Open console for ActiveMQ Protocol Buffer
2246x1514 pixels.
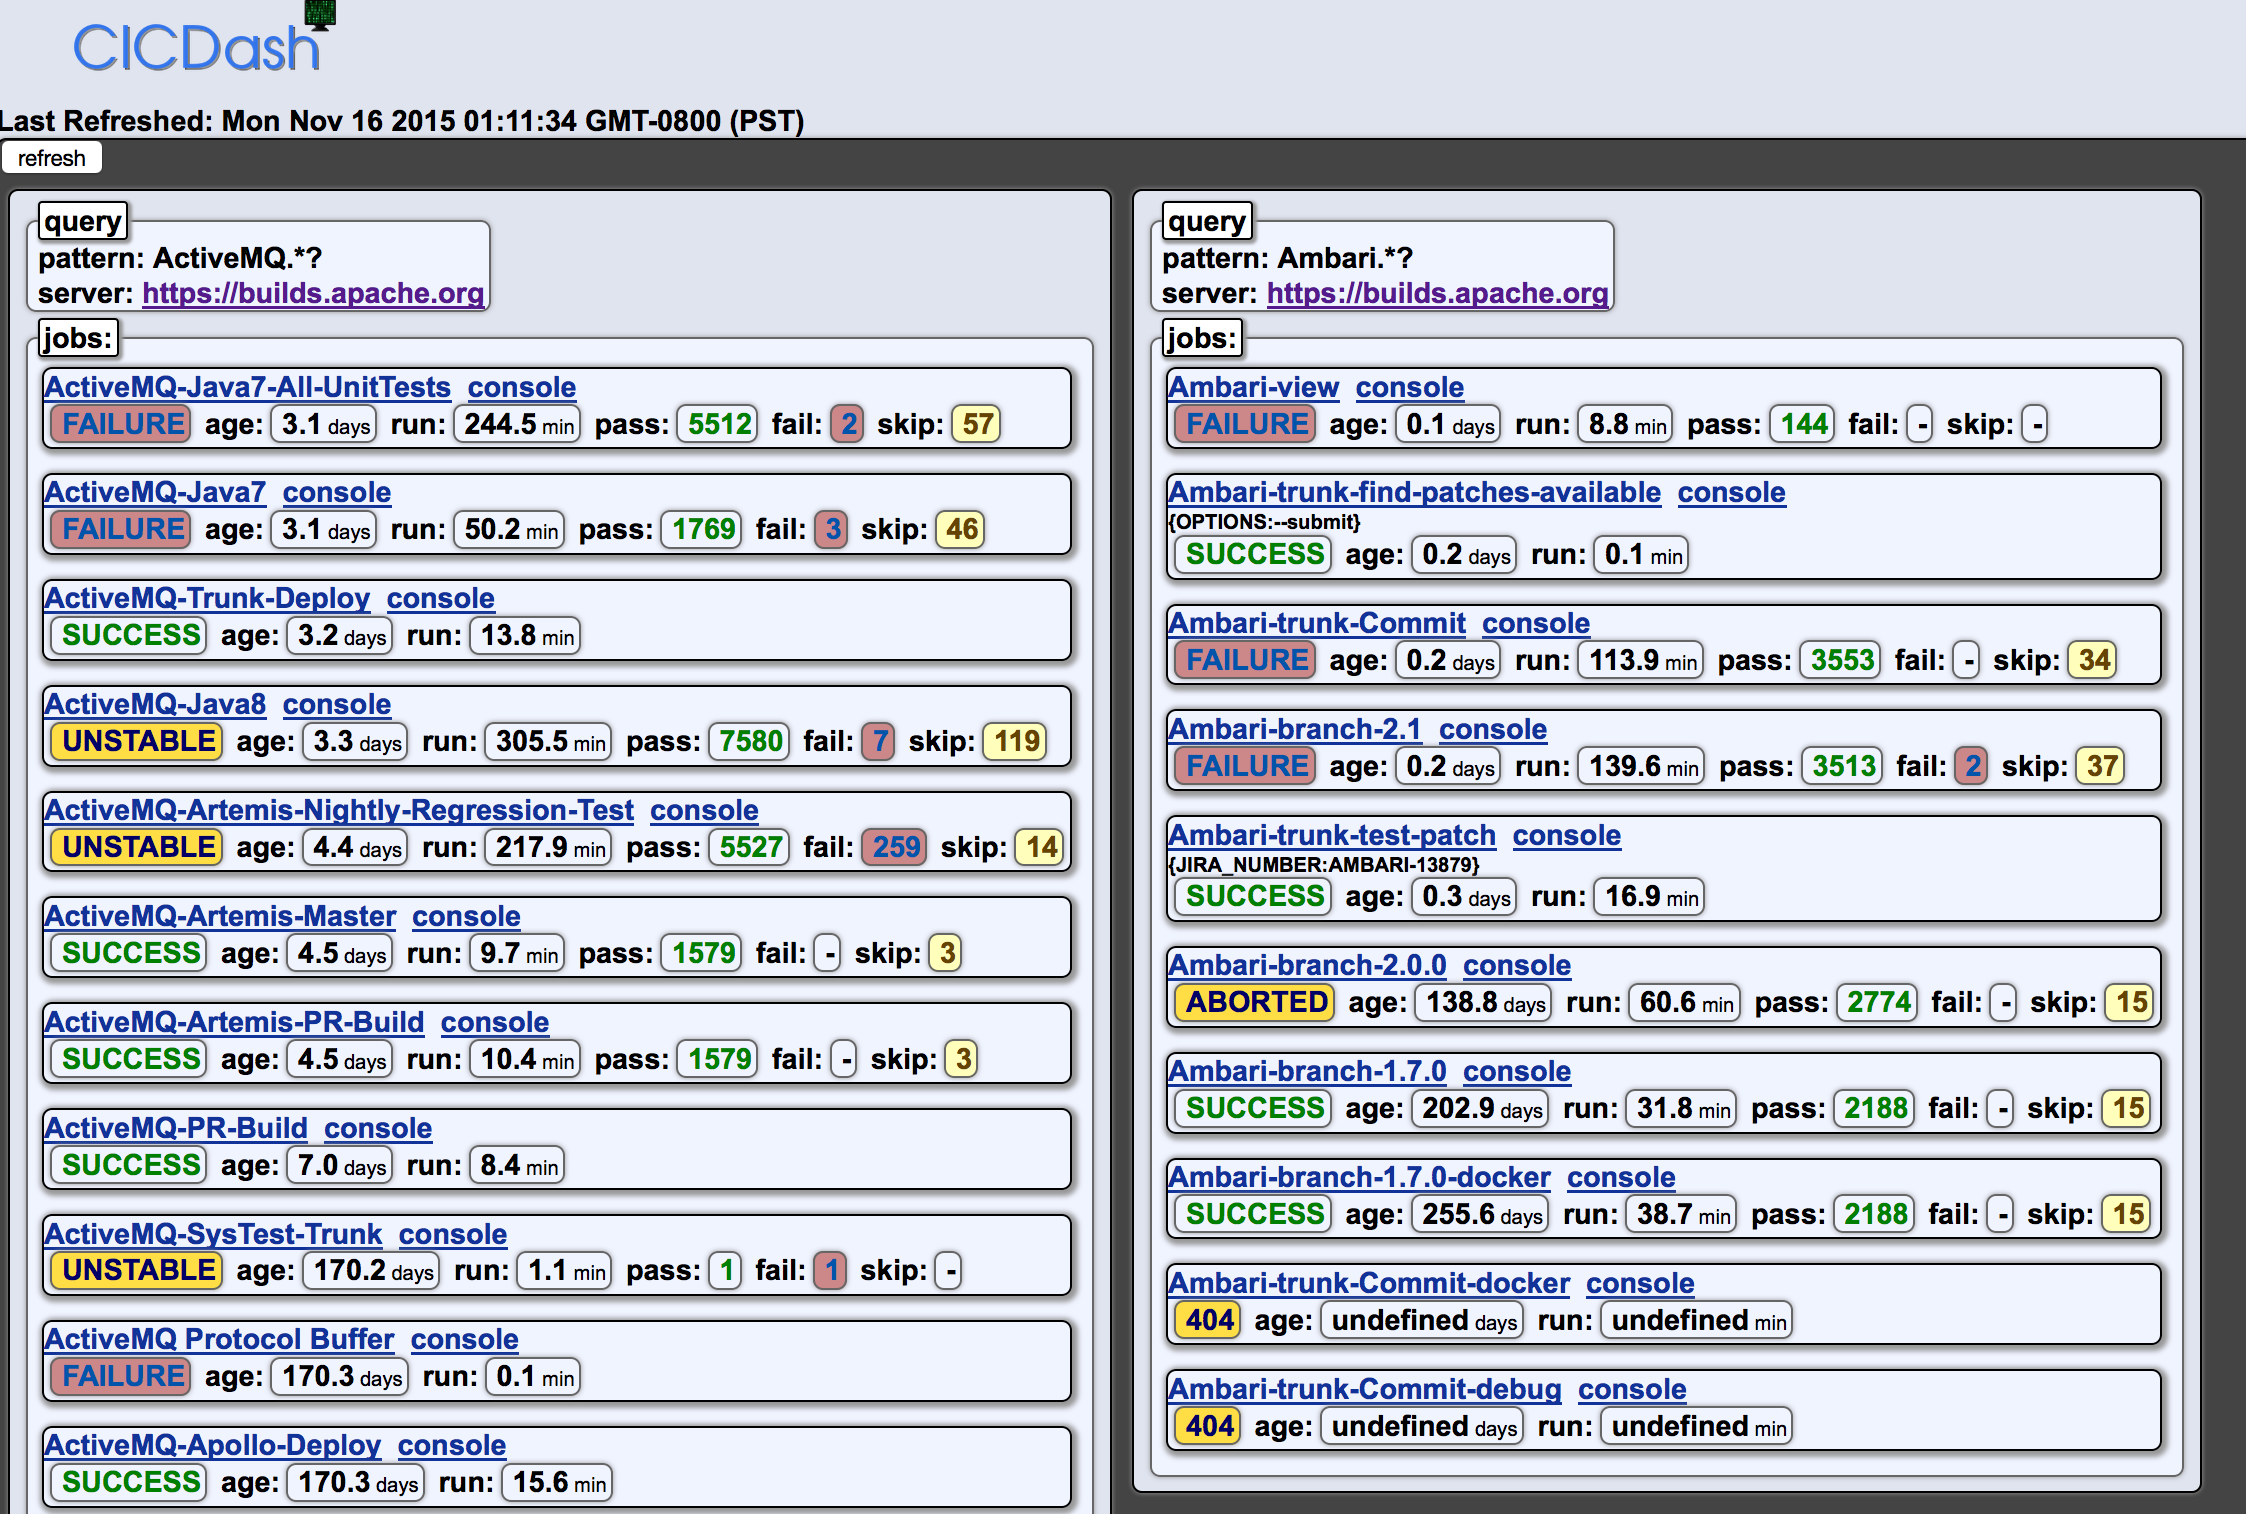pos(465,1339)
